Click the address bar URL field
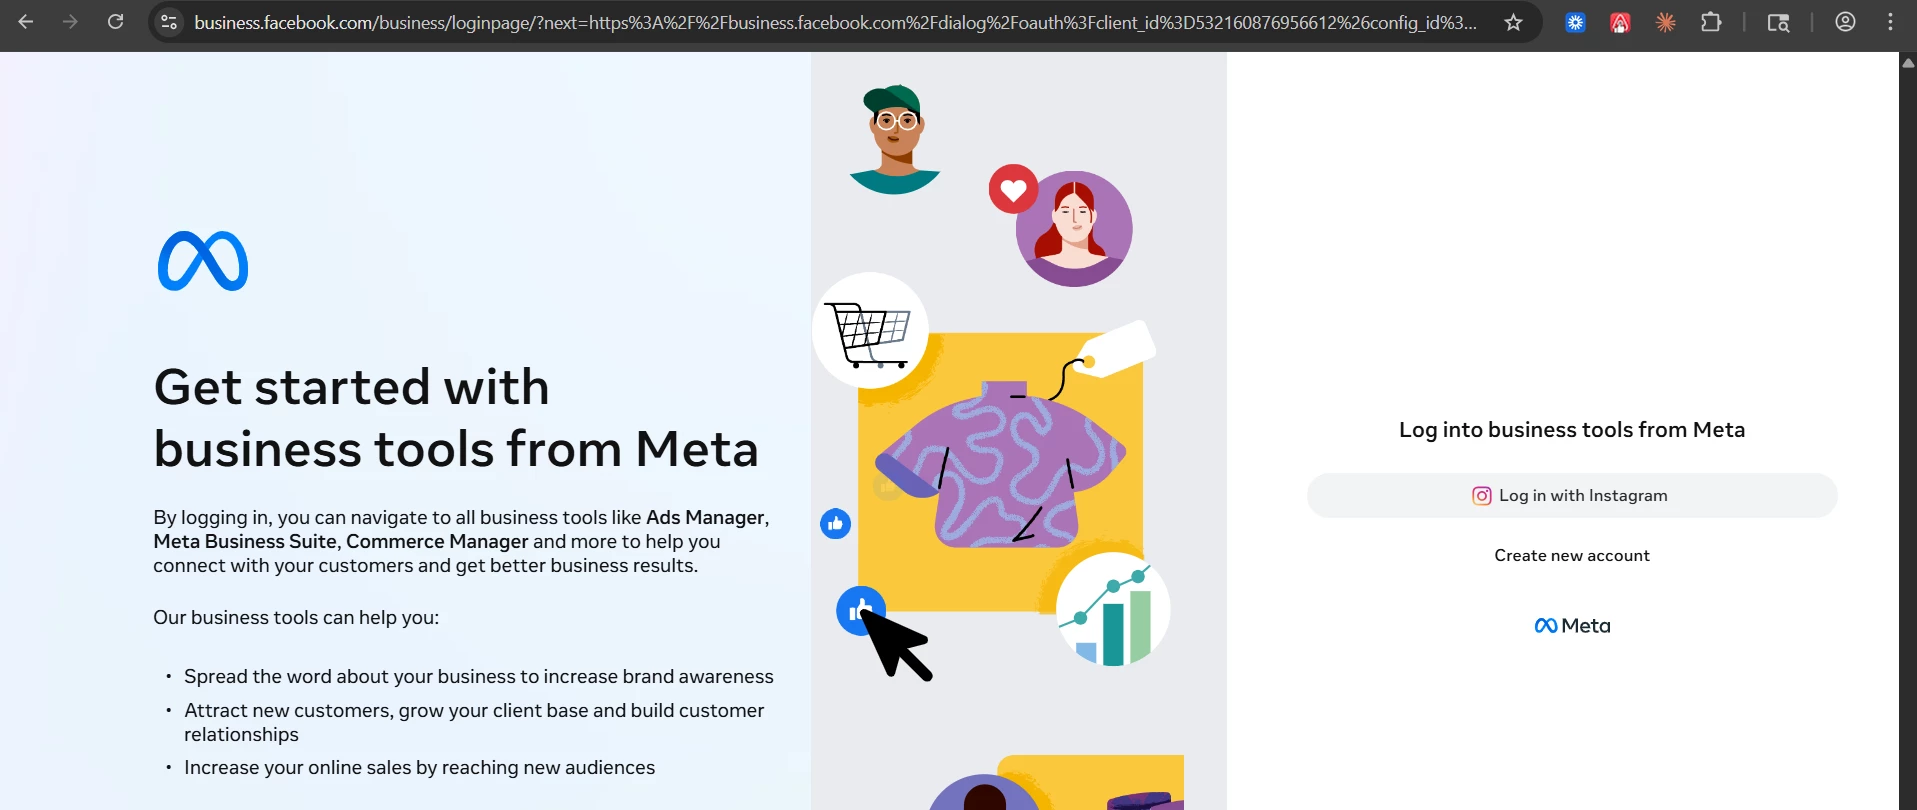This screenshot has height=810, width=1917. point(835,22)
